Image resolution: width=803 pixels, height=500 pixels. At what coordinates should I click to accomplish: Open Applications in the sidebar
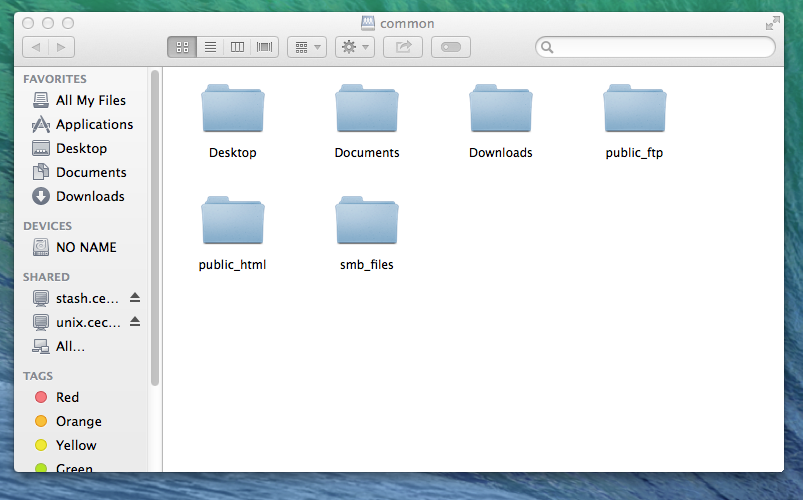pos(82,124)
